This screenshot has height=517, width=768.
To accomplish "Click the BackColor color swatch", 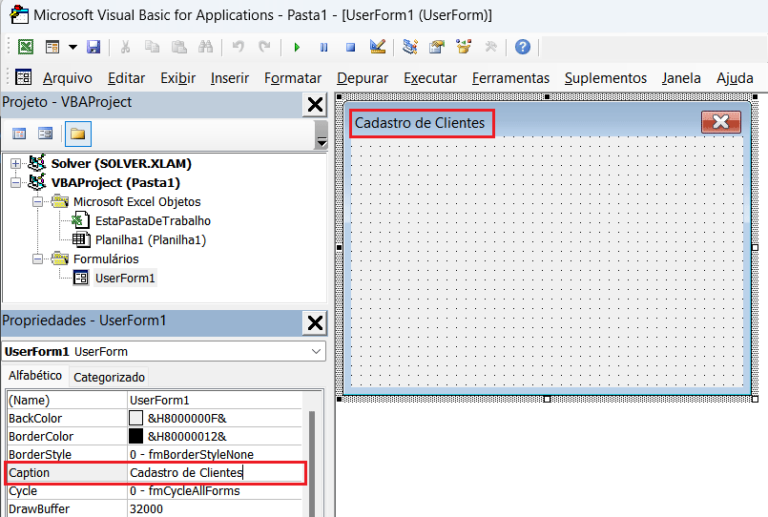I will click(x=136, y=418).
